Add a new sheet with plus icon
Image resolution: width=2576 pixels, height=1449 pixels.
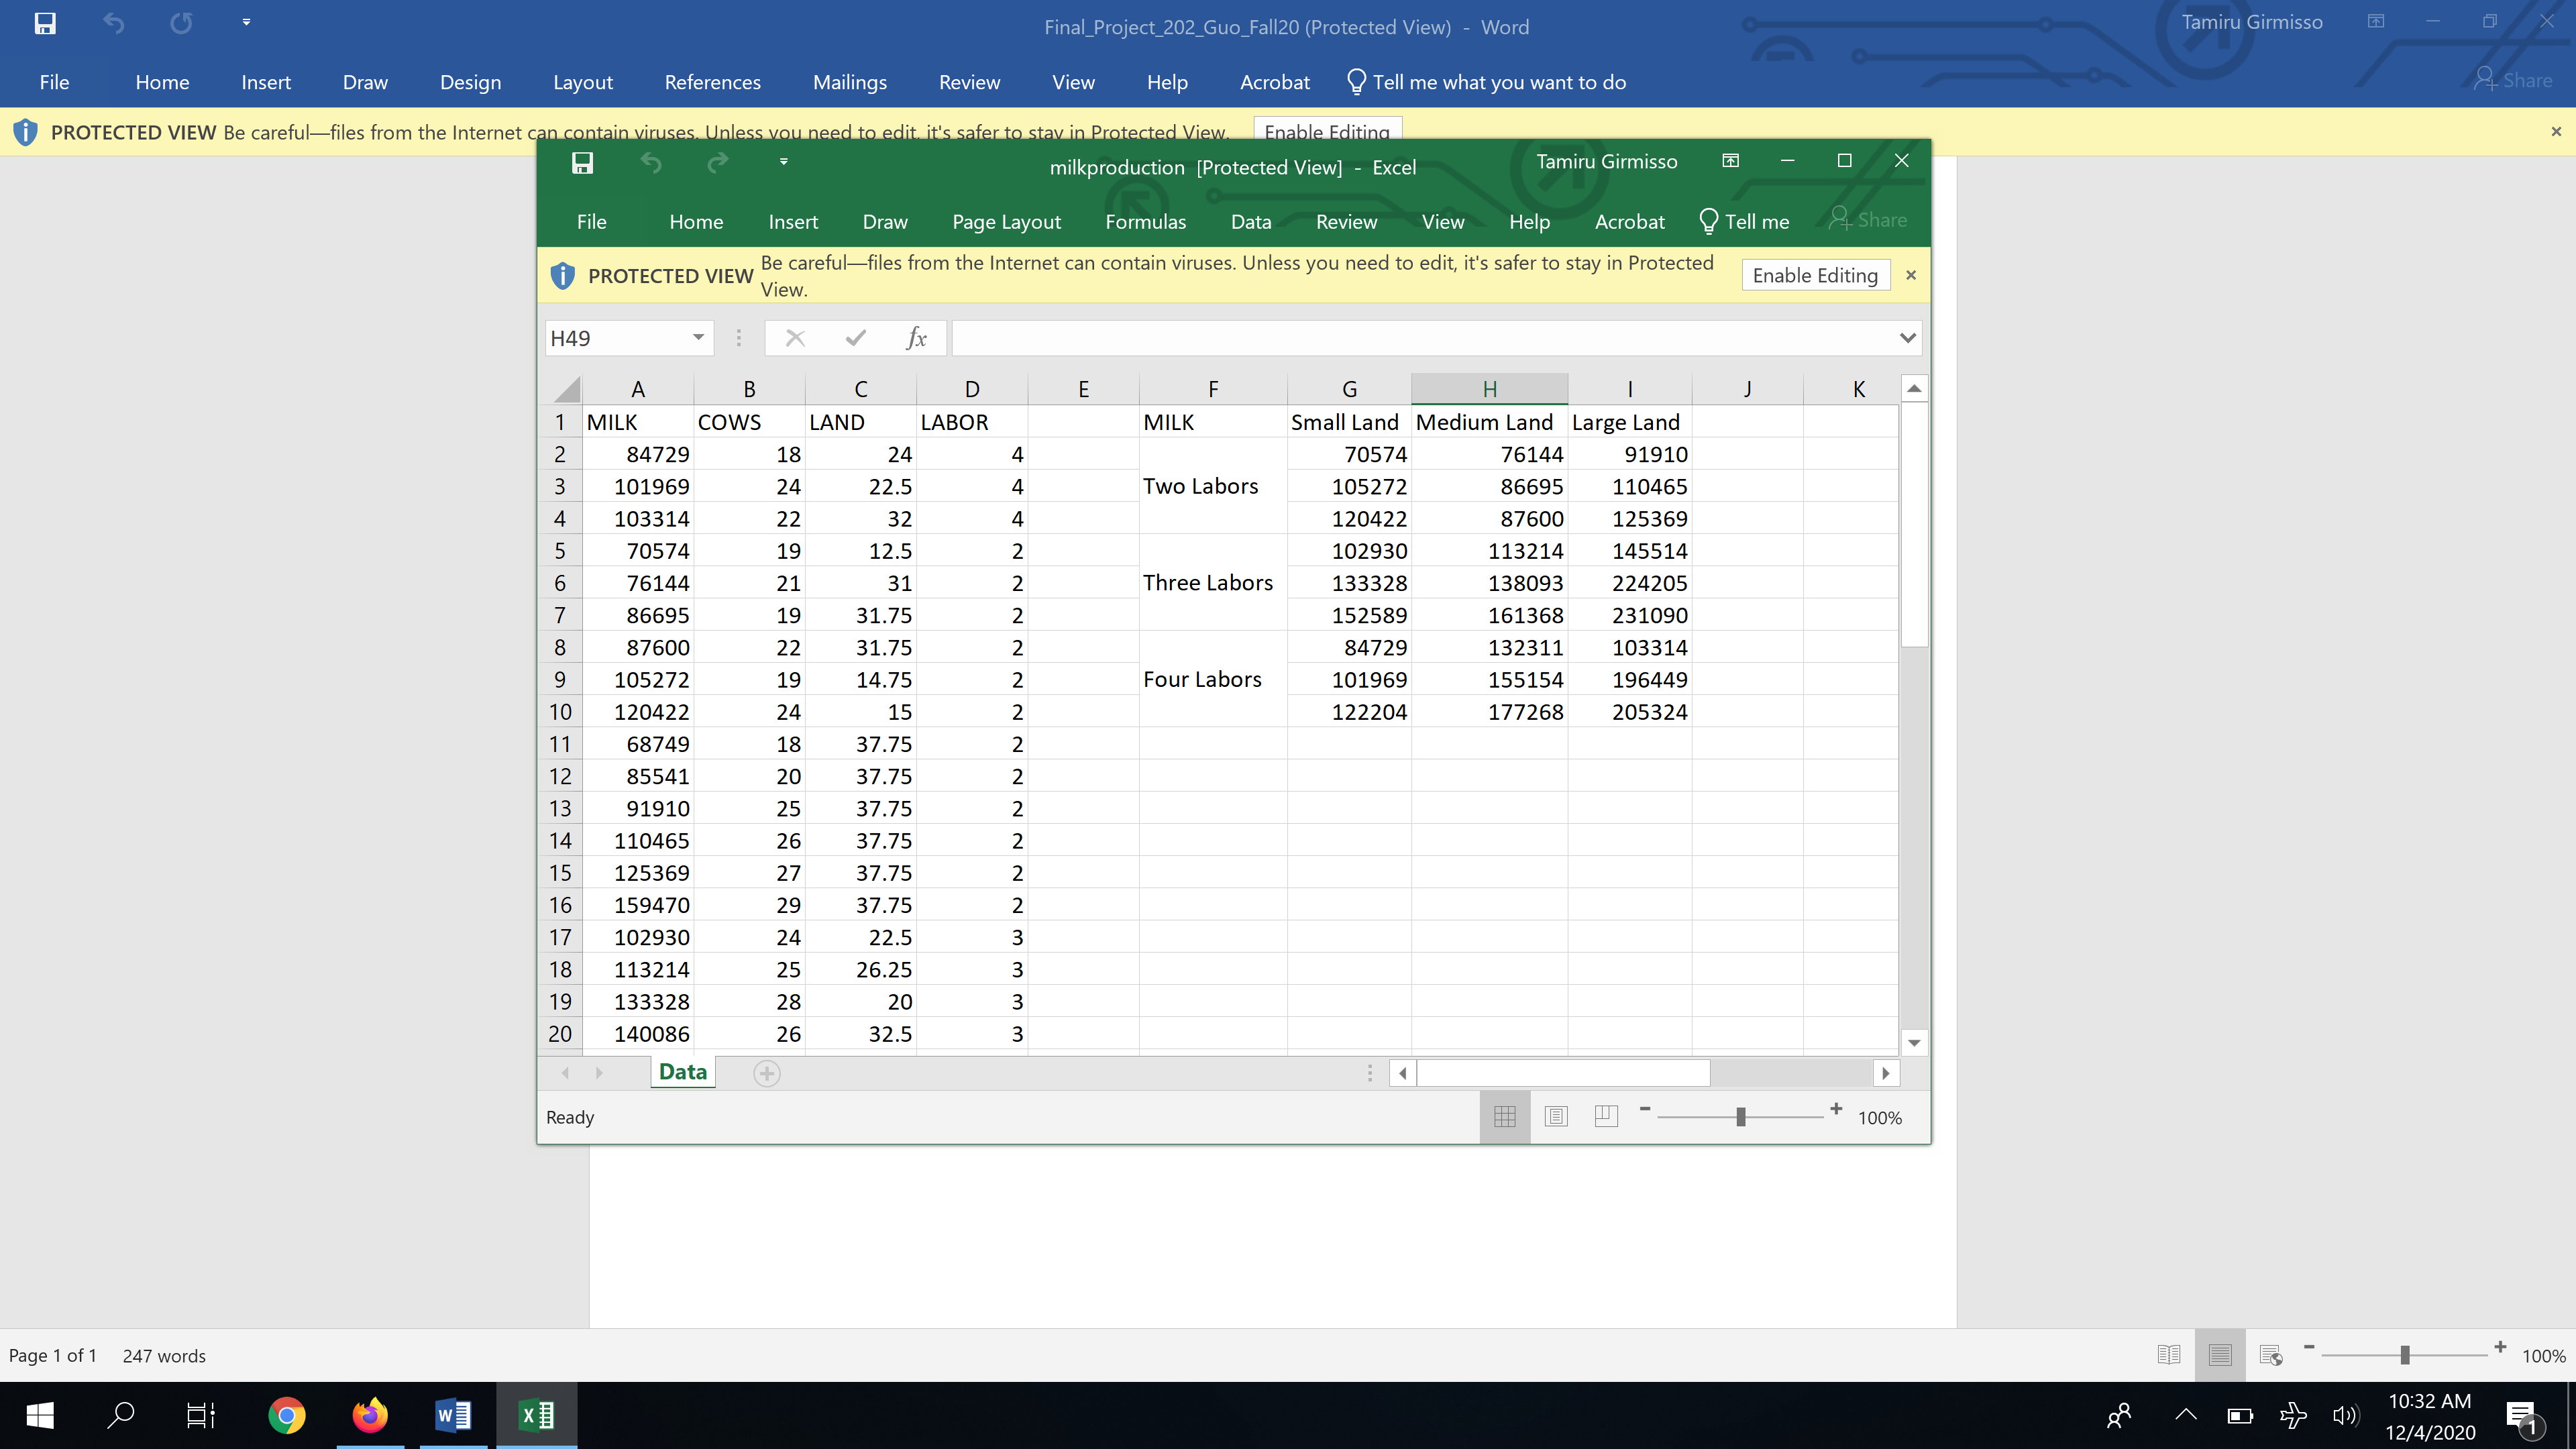pos(767,1073)
